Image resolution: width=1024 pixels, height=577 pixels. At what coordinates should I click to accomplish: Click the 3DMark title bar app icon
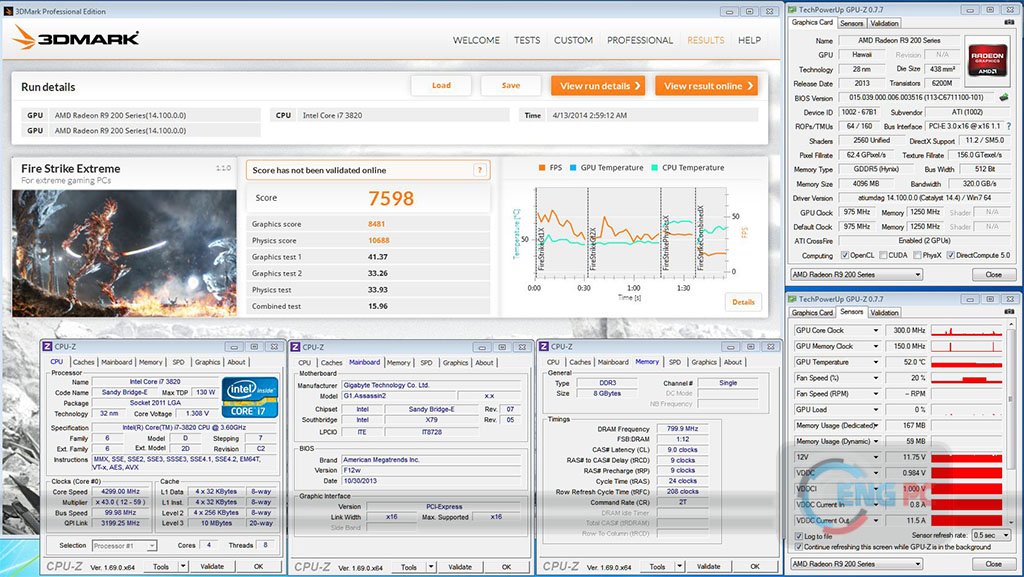pyautogui.click(x=8, y=11)
